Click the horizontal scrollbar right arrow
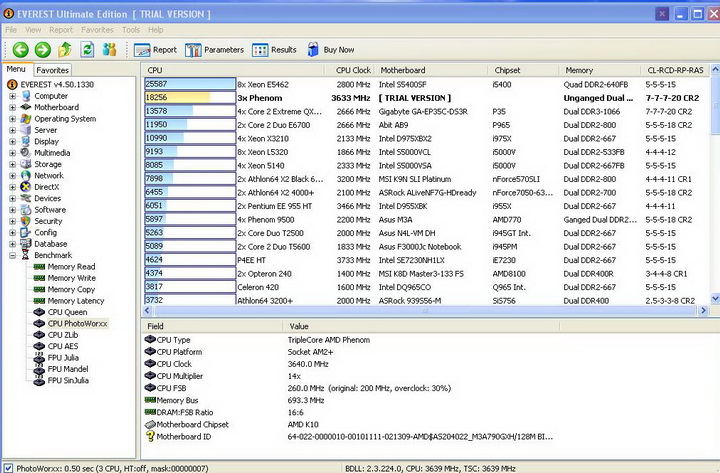 (x=703, y=310)
